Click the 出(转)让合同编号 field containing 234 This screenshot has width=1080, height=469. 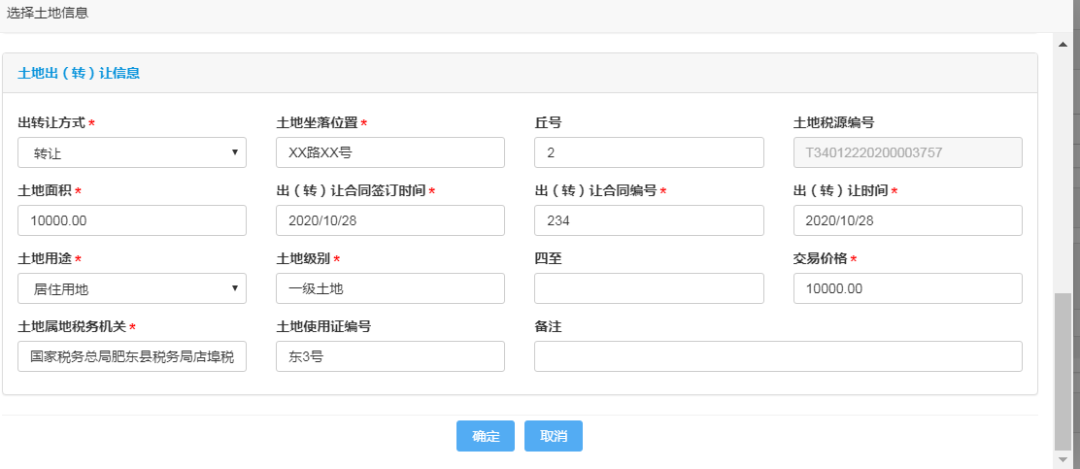649,220
